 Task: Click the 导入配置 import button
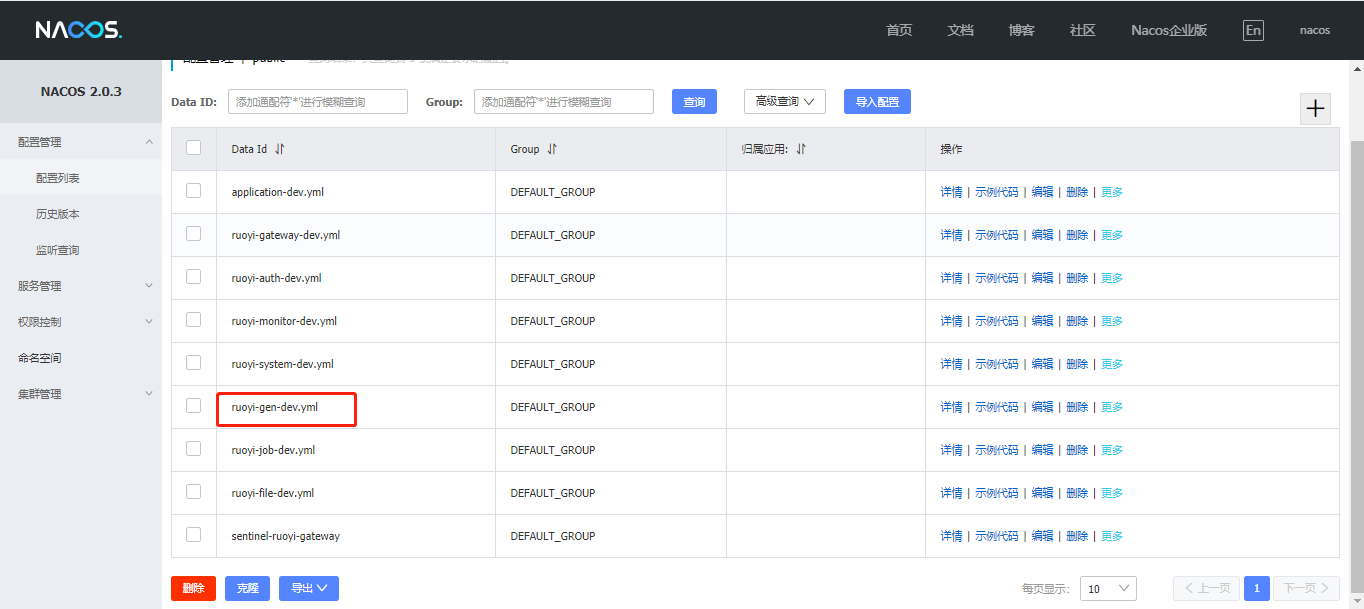pos(877,101)
